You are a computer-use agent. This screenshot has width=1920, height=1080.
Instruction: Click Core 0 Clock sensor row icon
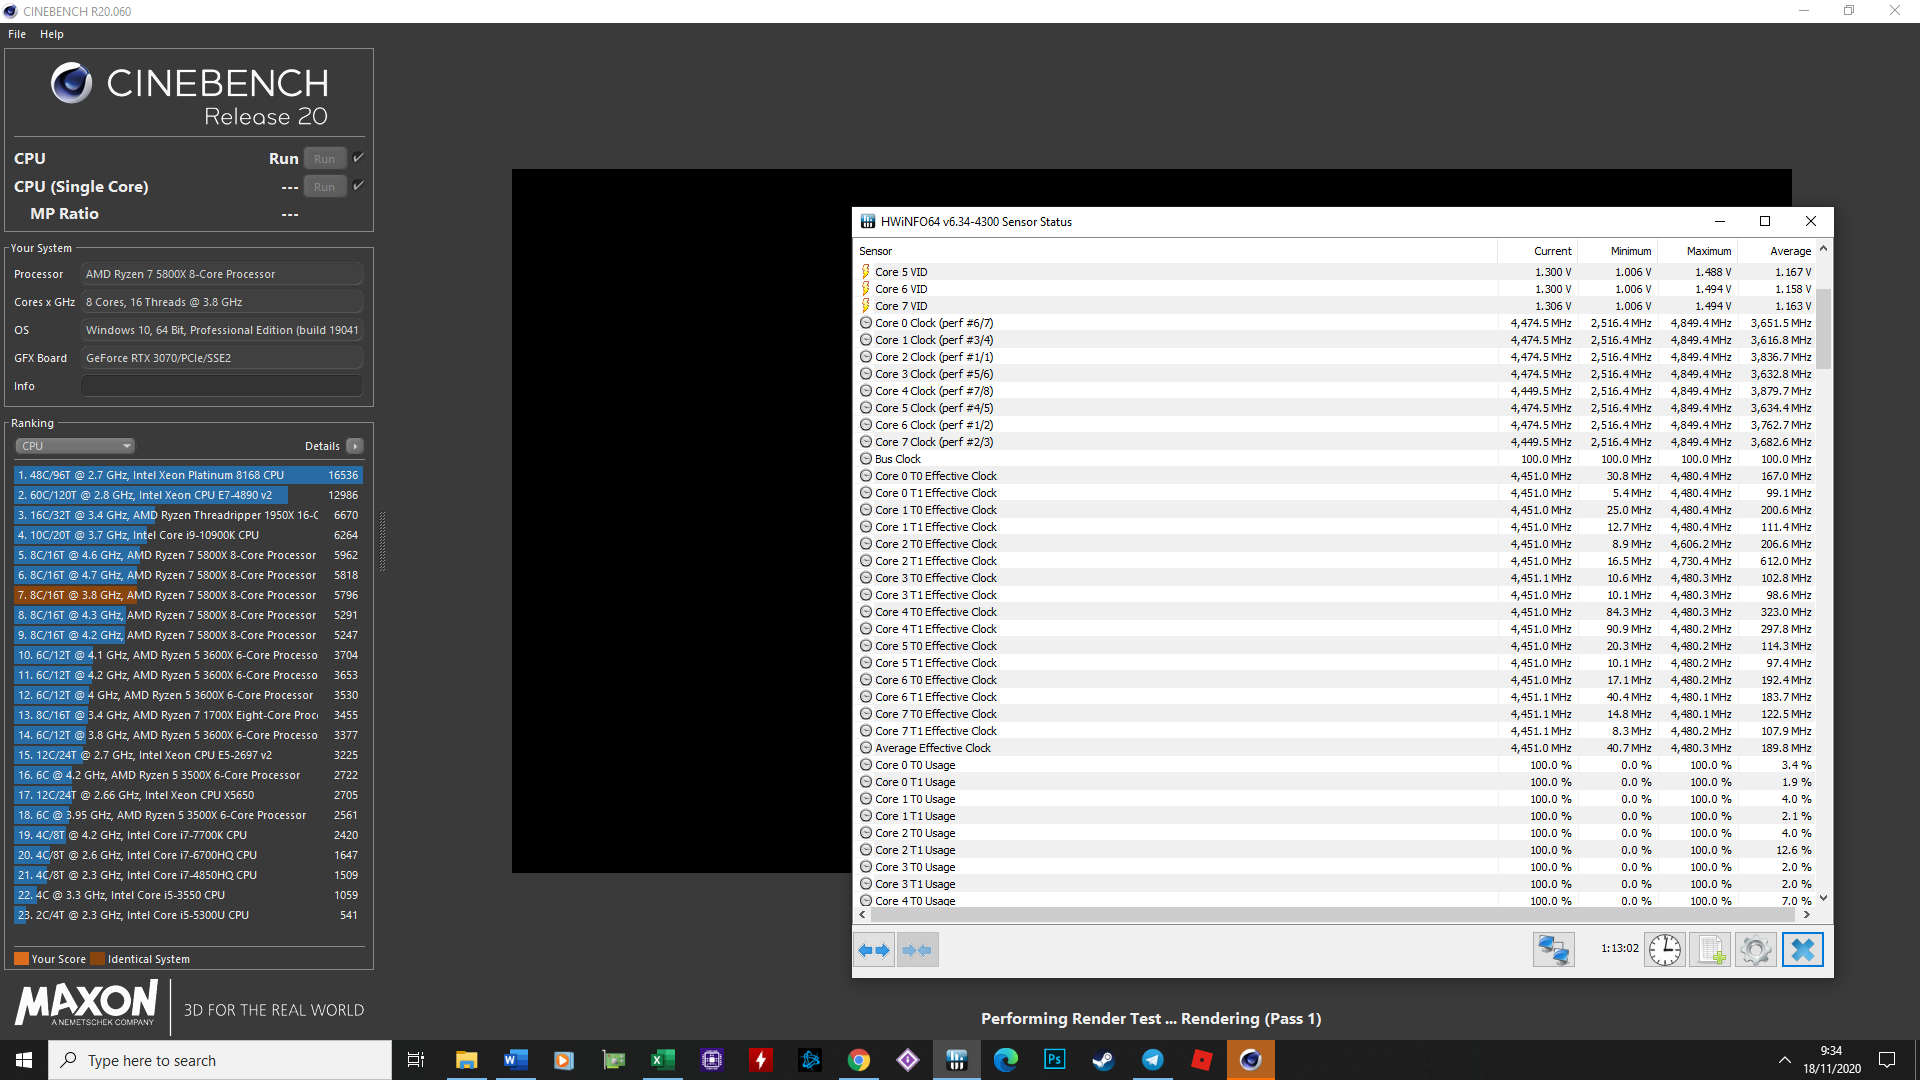(x=866, y=323)
